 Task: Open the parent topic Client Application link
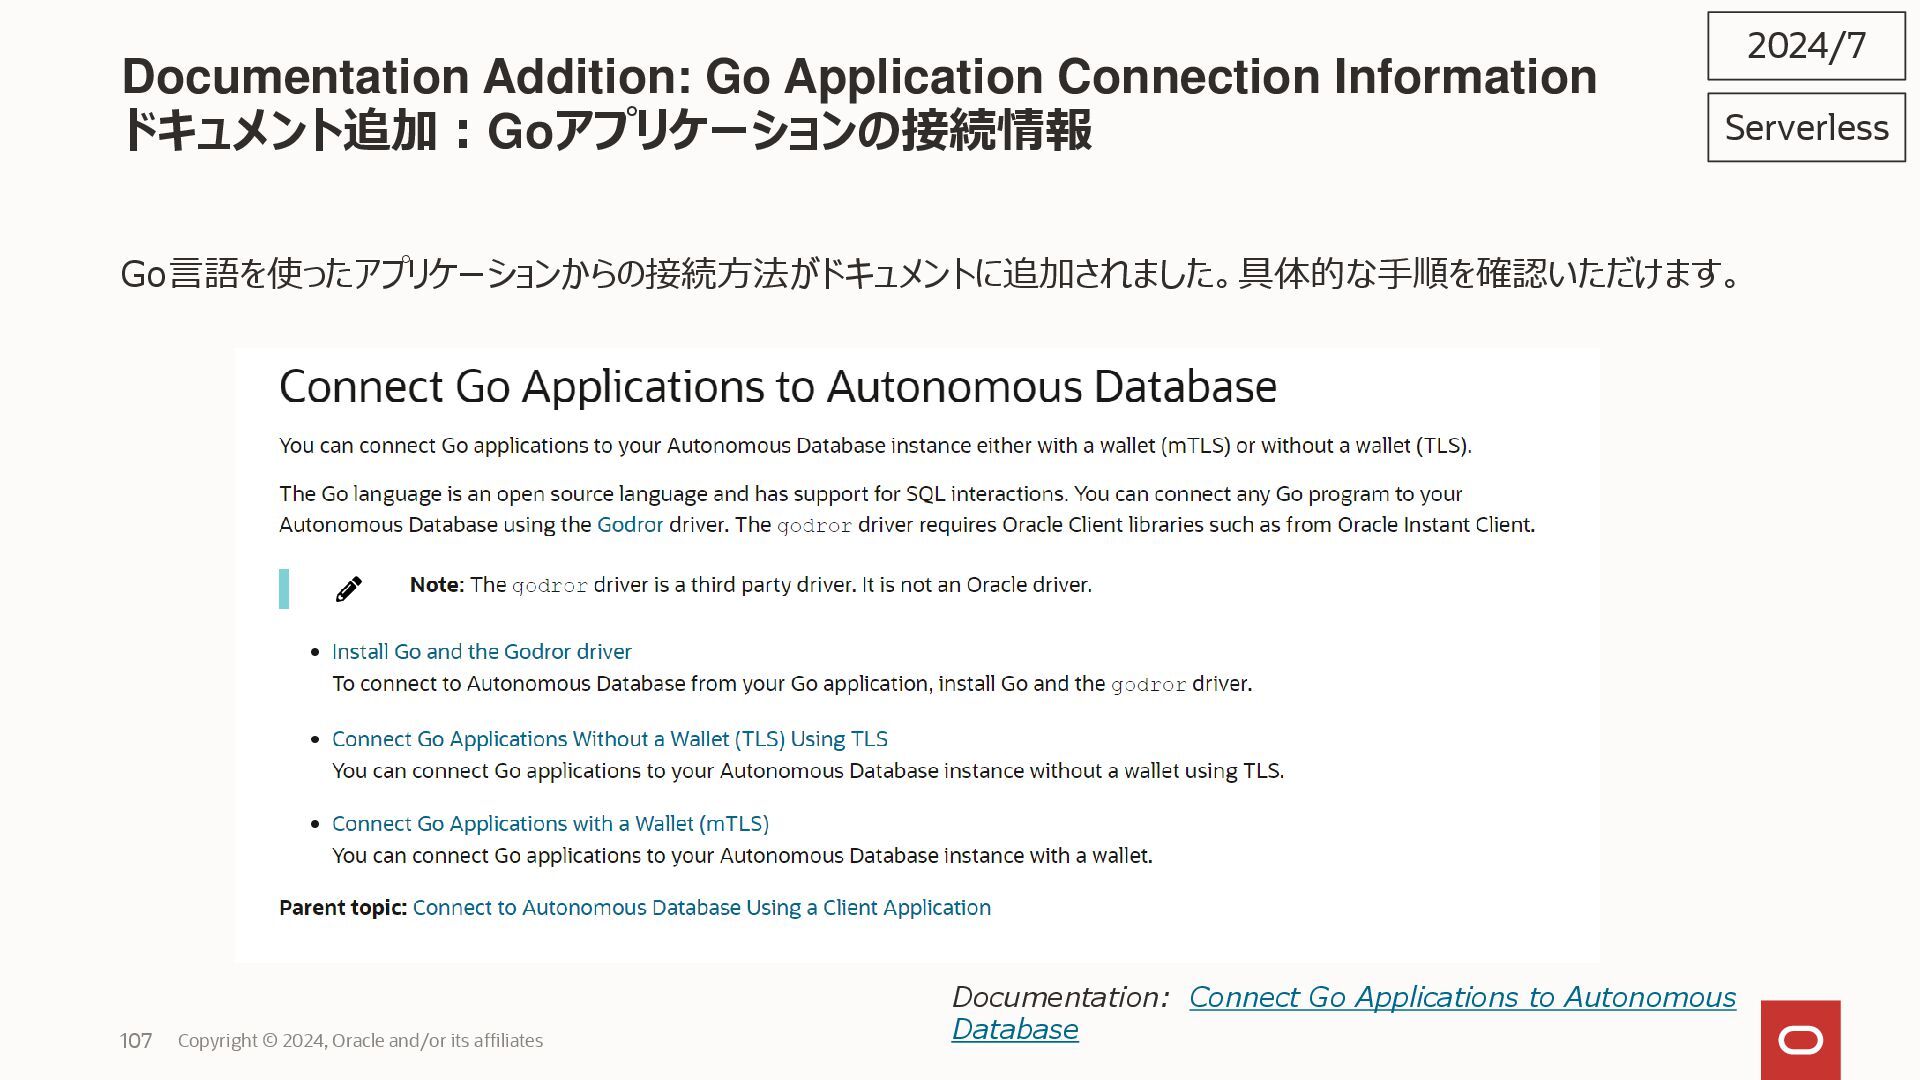point(701,908)
